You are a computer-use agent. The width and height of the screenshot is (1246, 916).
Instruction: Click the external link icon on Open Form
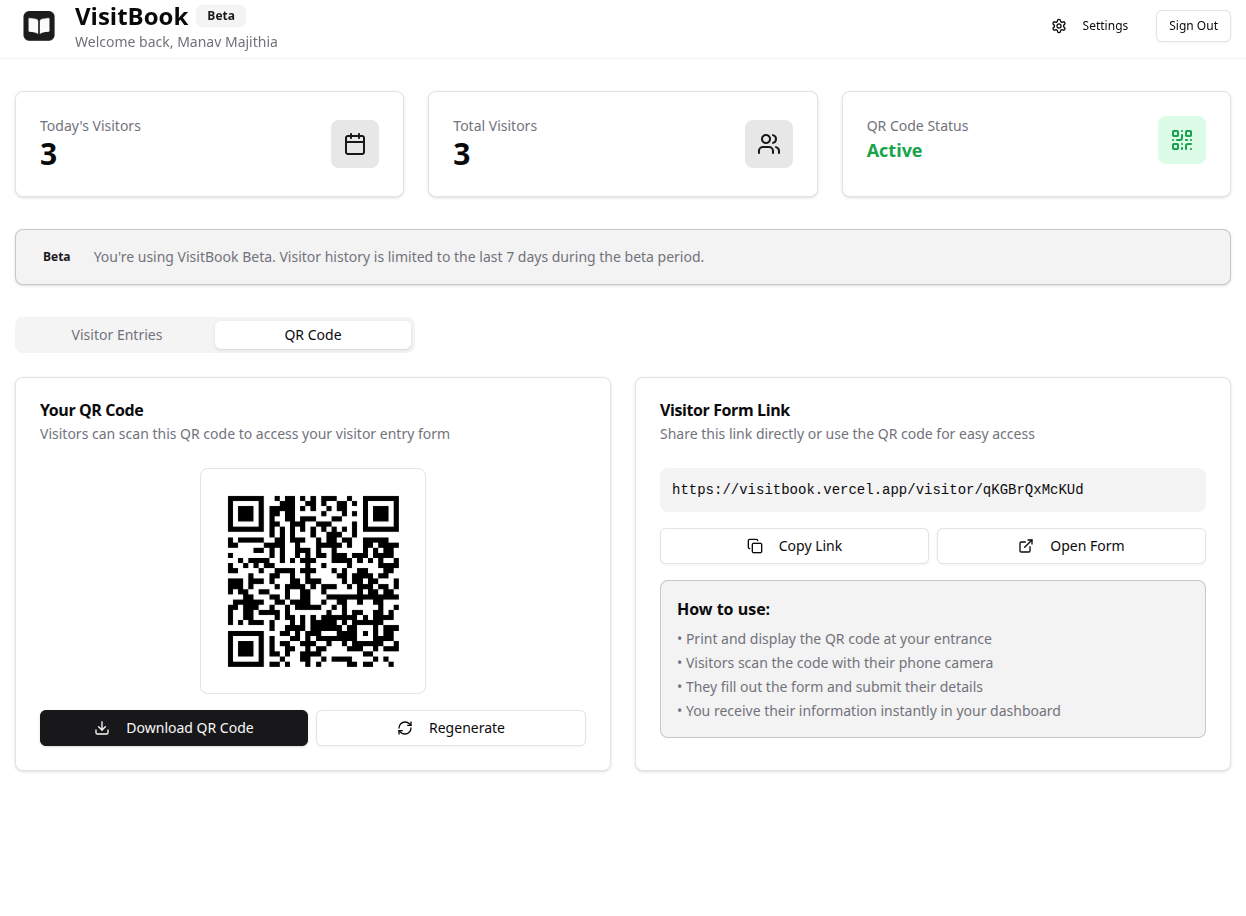(1026, 546)
